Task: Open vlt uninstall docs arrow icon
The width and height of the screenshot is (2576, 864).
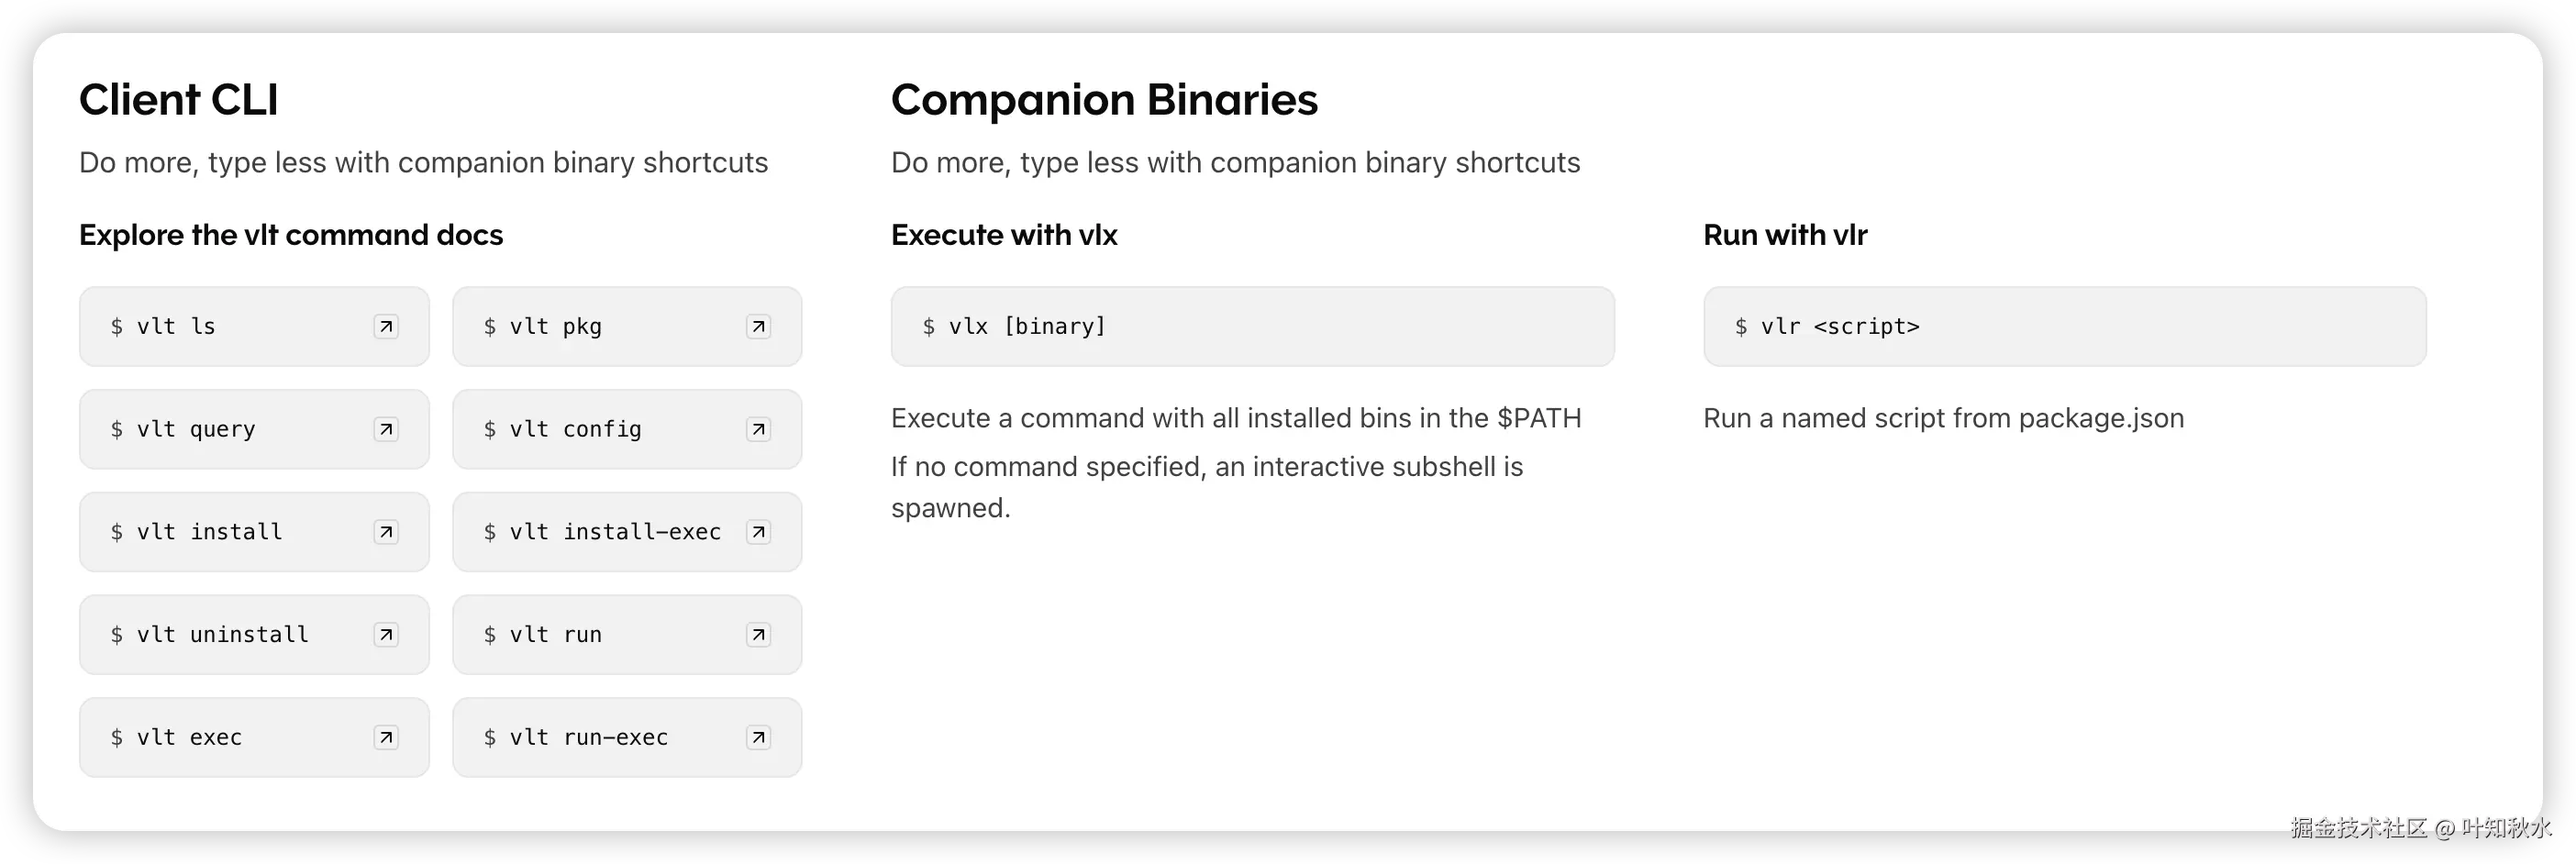Action: click(386, 635)
